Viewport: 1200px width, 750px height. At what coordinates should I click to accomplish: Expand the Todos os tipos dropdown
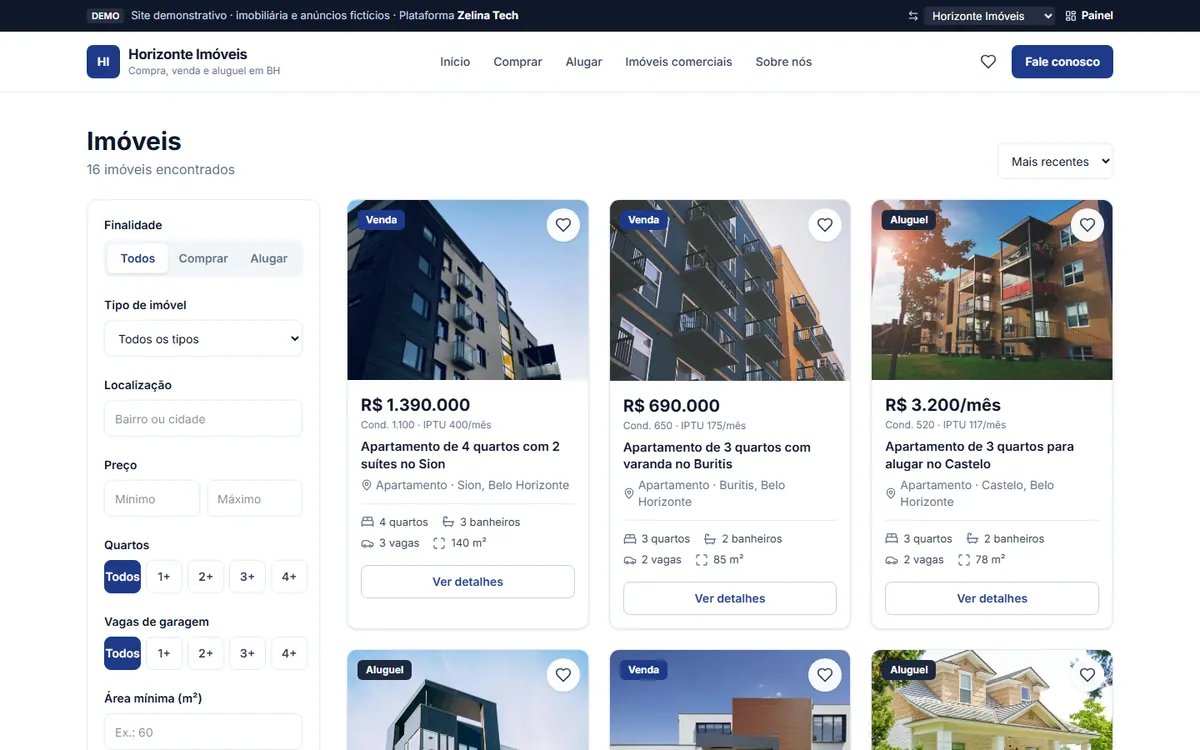(x=203, y=339)
